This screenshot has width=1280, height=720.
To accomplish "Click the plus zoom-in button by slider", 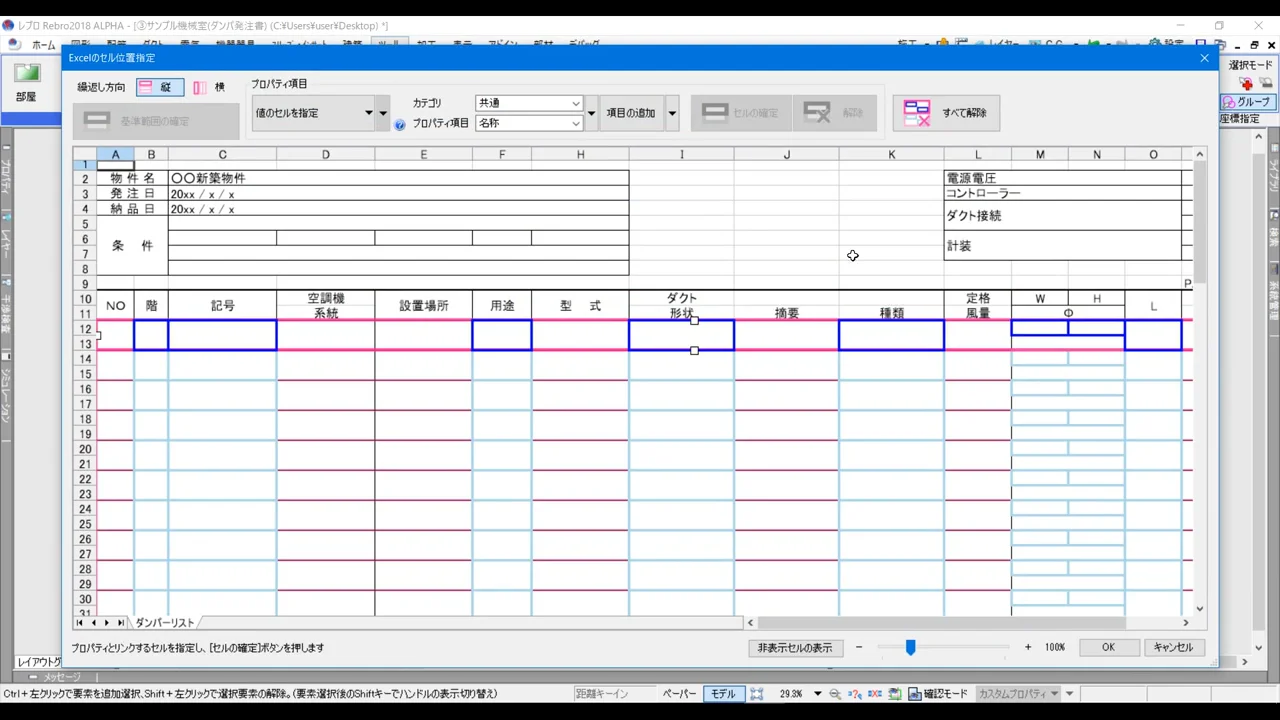I will (x=1028, y=648).
